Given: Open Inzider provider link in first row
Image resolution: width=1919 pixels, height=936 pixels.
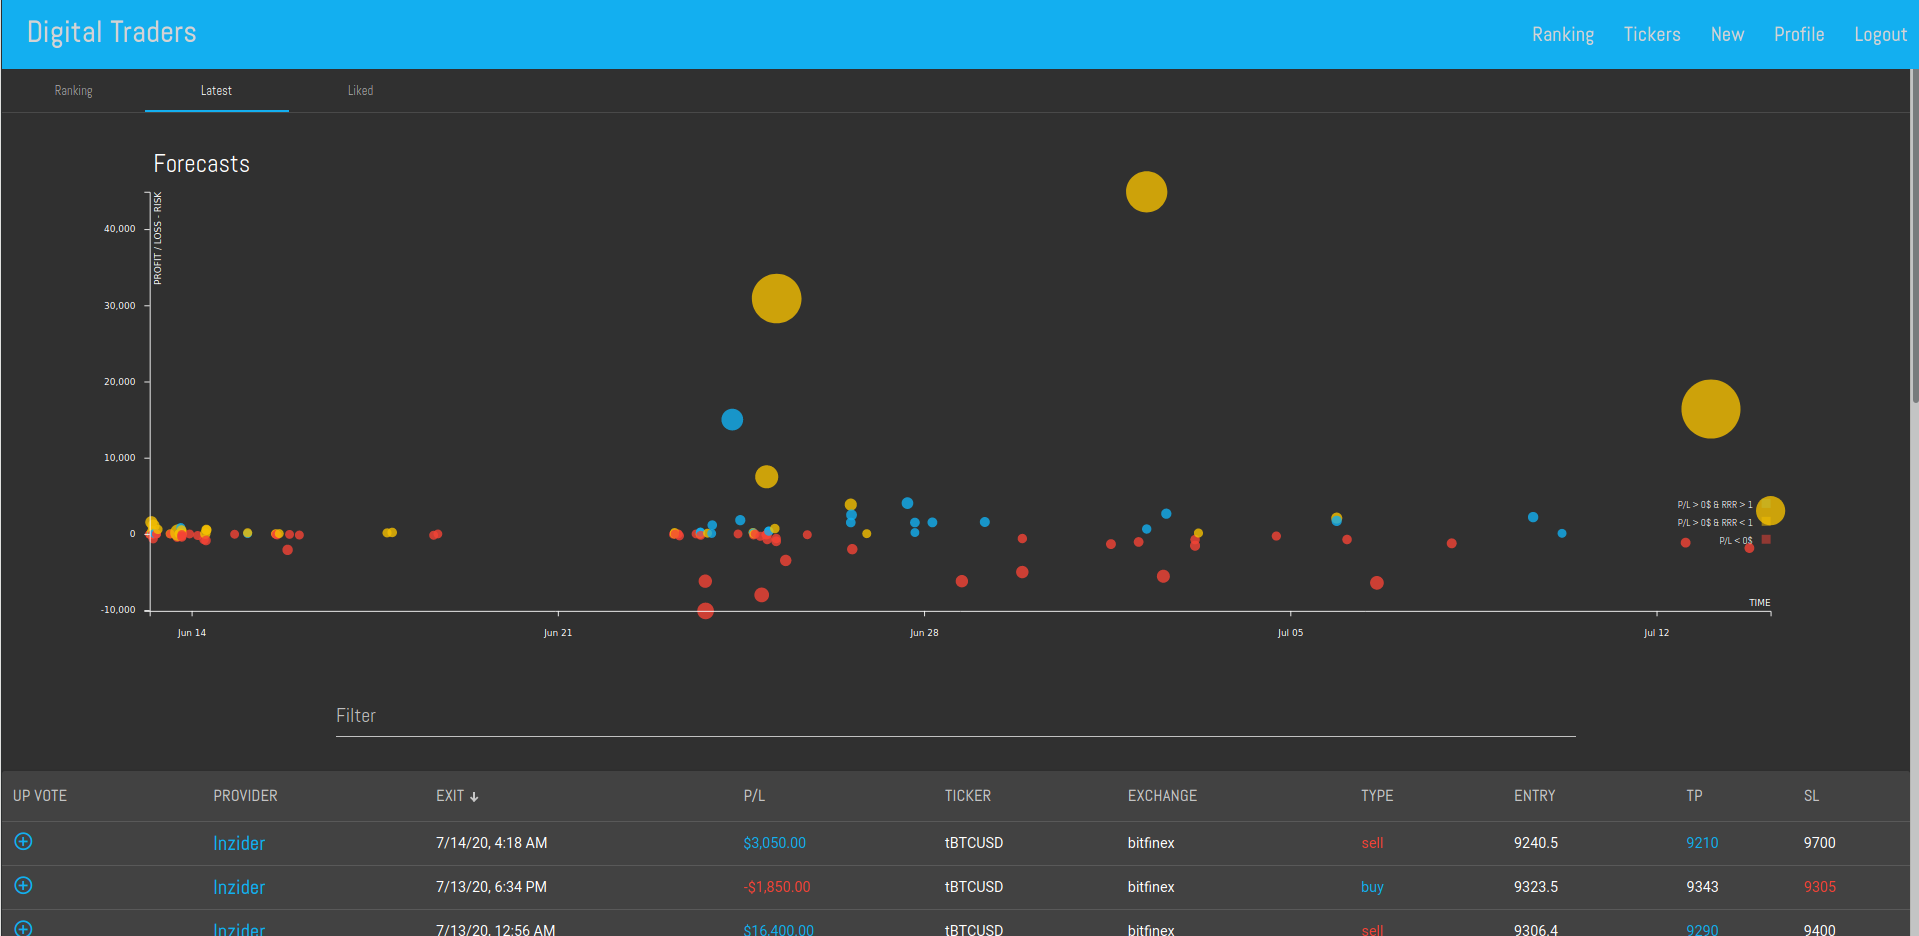Looking at the screenshot, I should [x=239, y=843].
